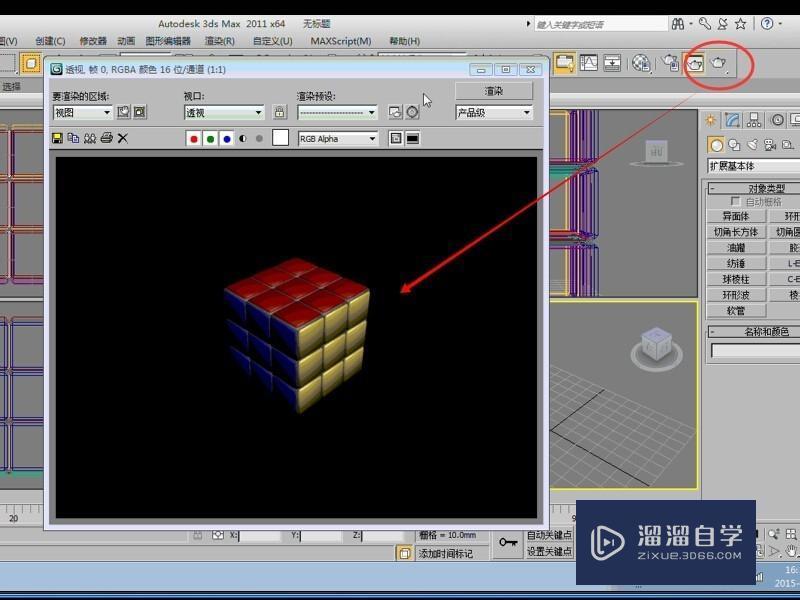Toggle monochrome display of rendered image

259,139
